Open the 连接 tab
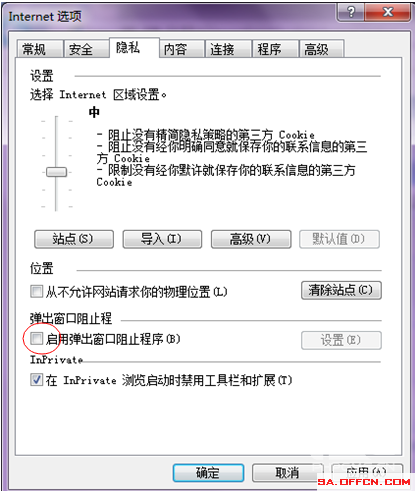Screen dimensions: 415x491 pos(228,50)
